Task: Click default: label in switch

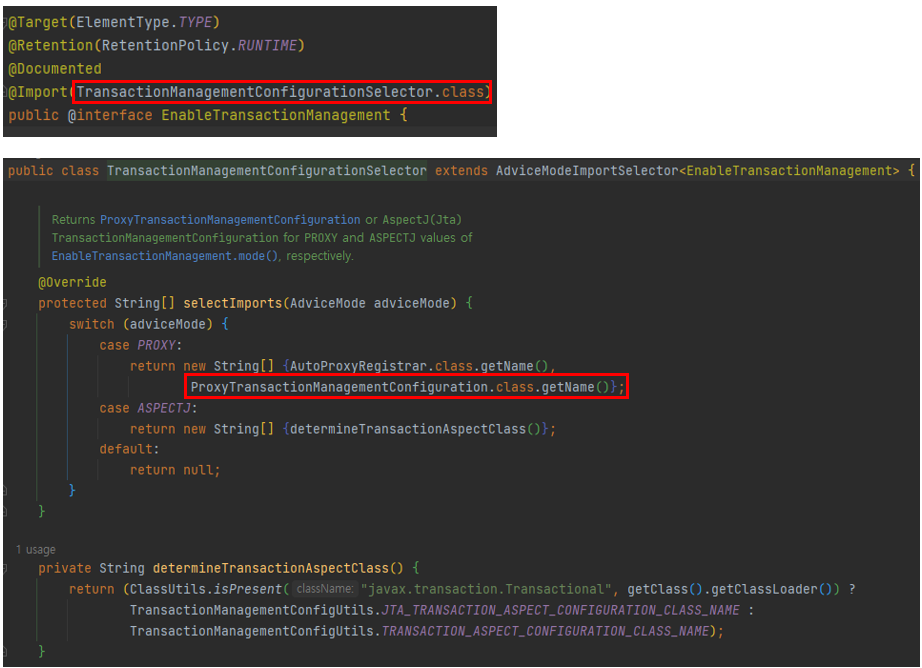Action: click(x=129, y=449)
